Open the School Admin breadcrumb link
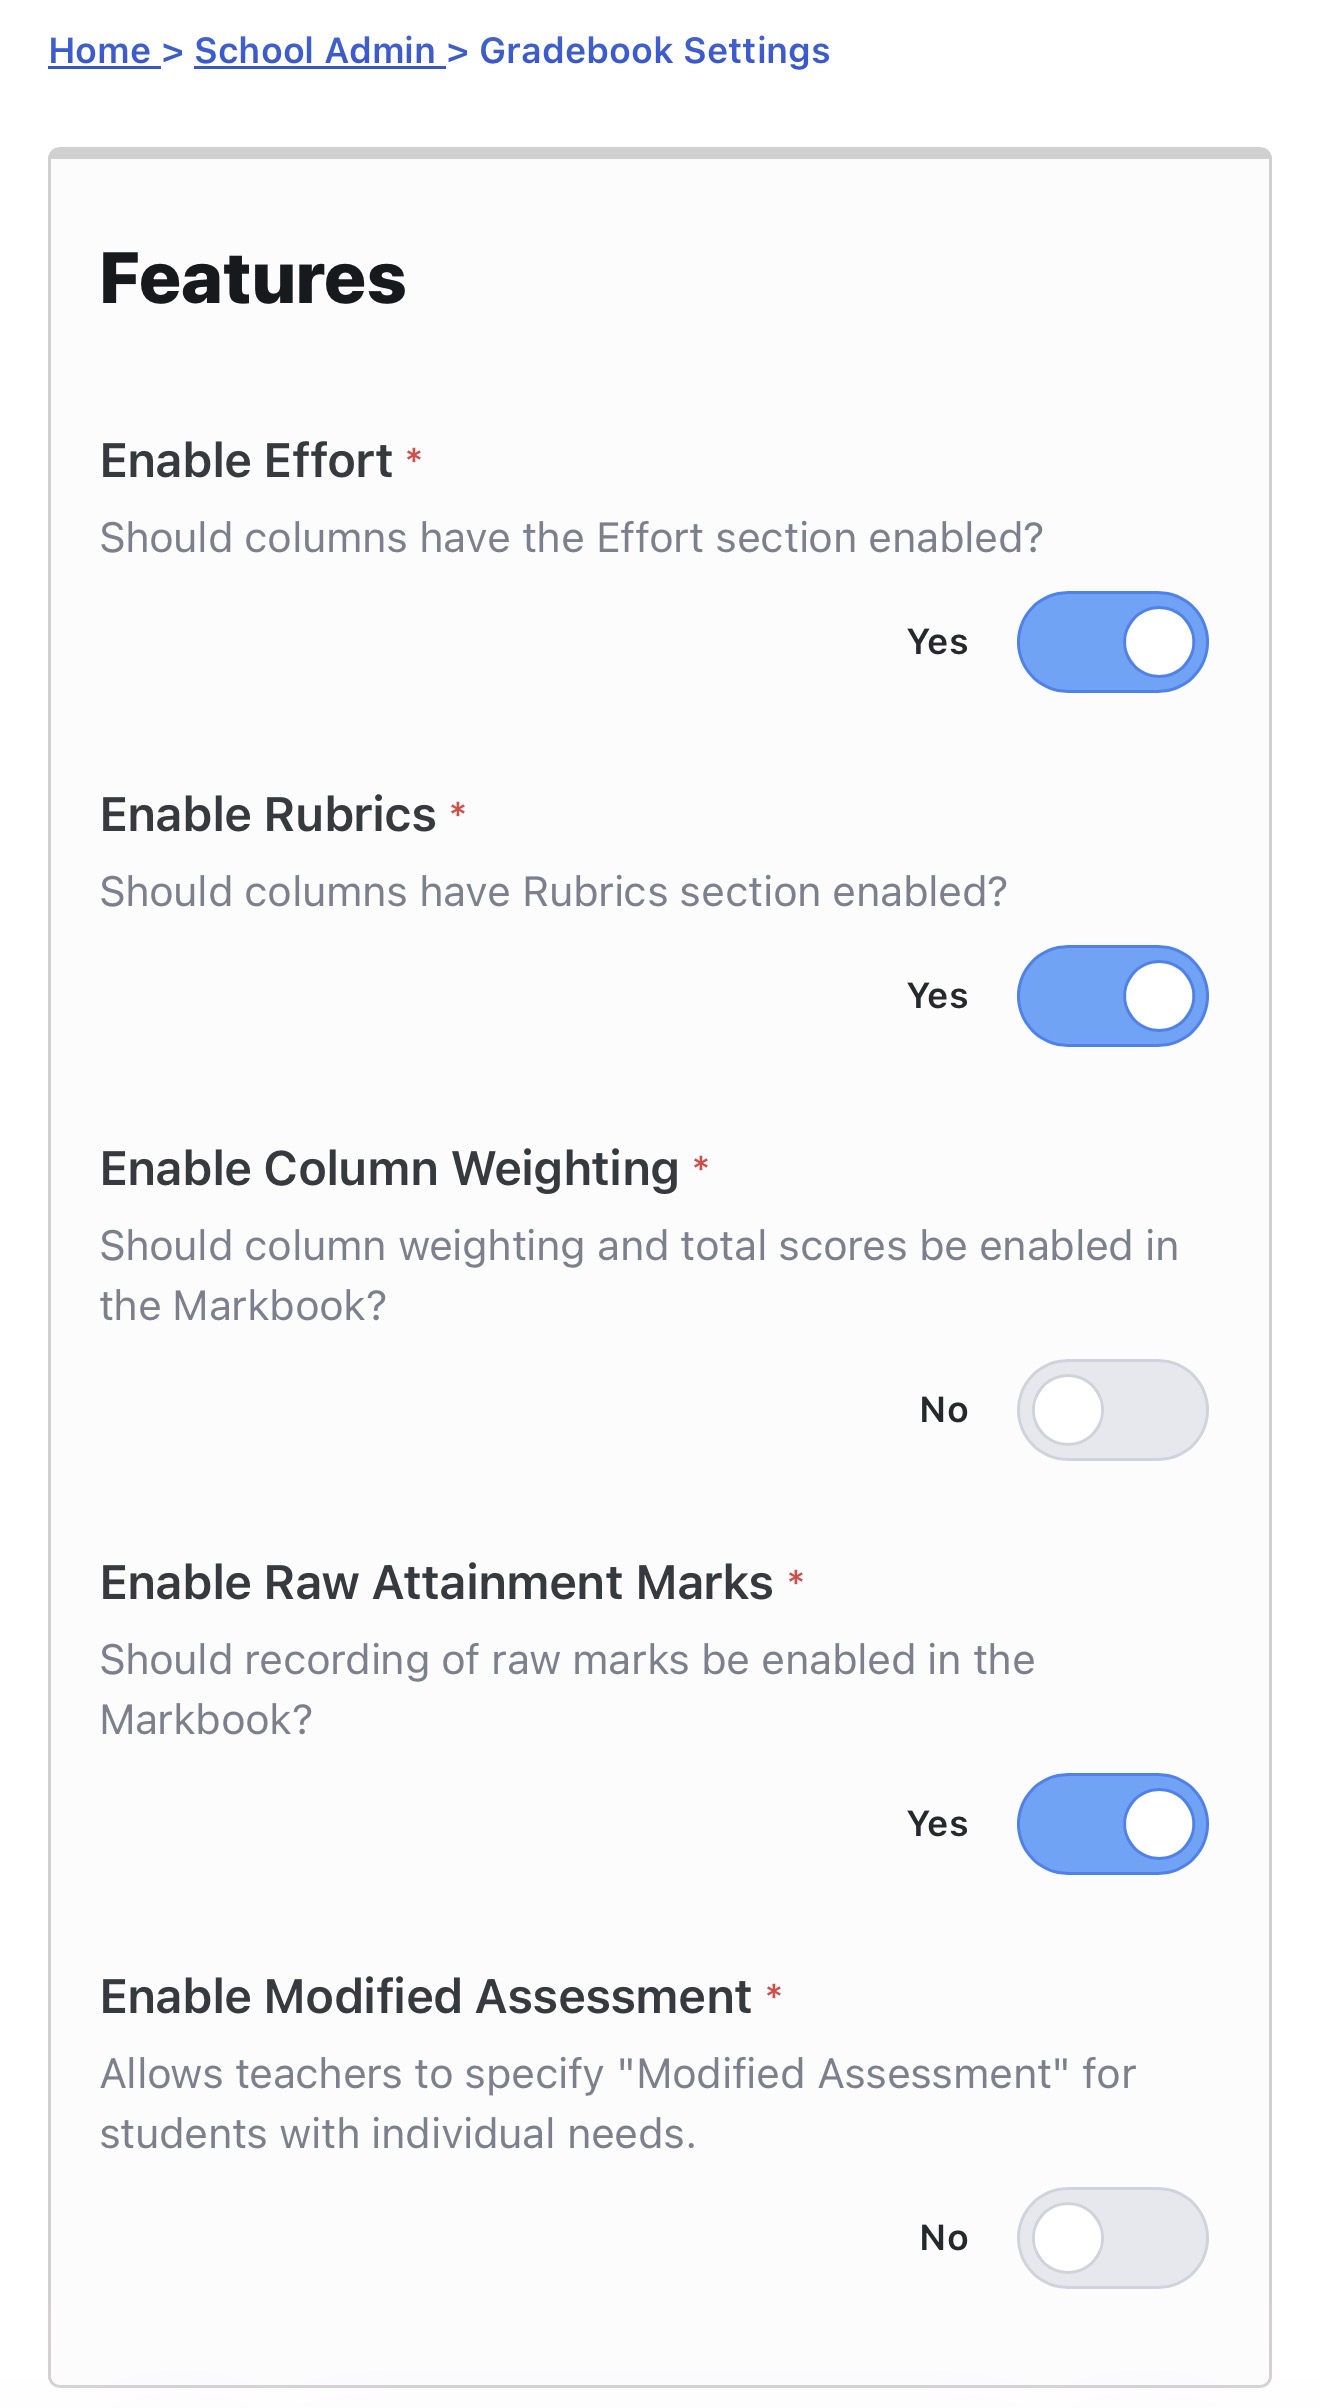The image size is (1320, 2408). pyautogui.click(x=315, y=51)
